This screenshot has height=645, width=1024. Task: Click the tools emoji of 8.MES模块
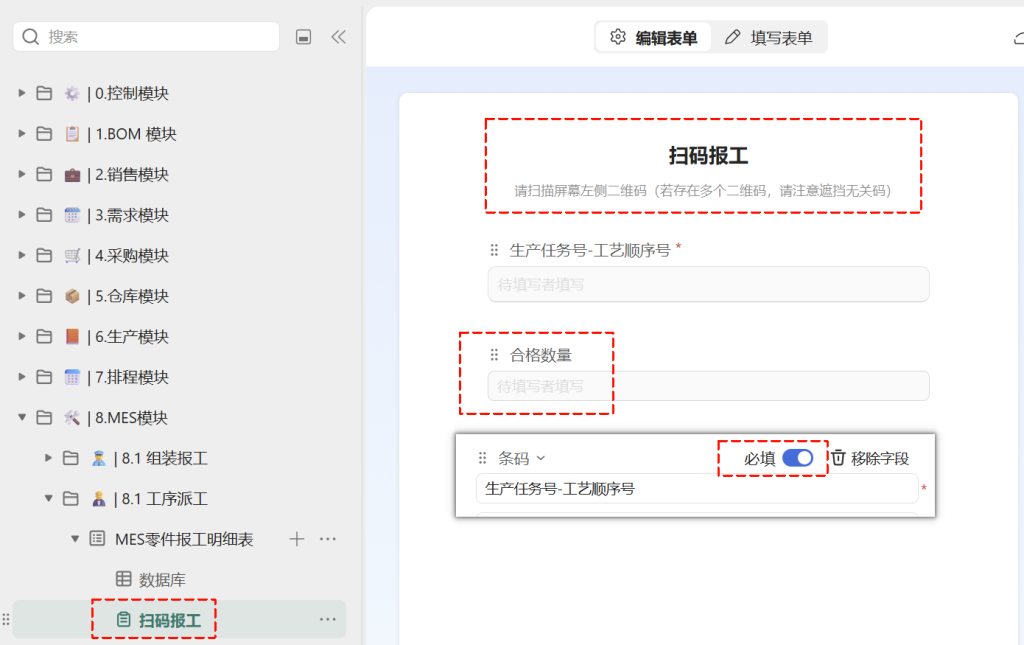[72, 417]
